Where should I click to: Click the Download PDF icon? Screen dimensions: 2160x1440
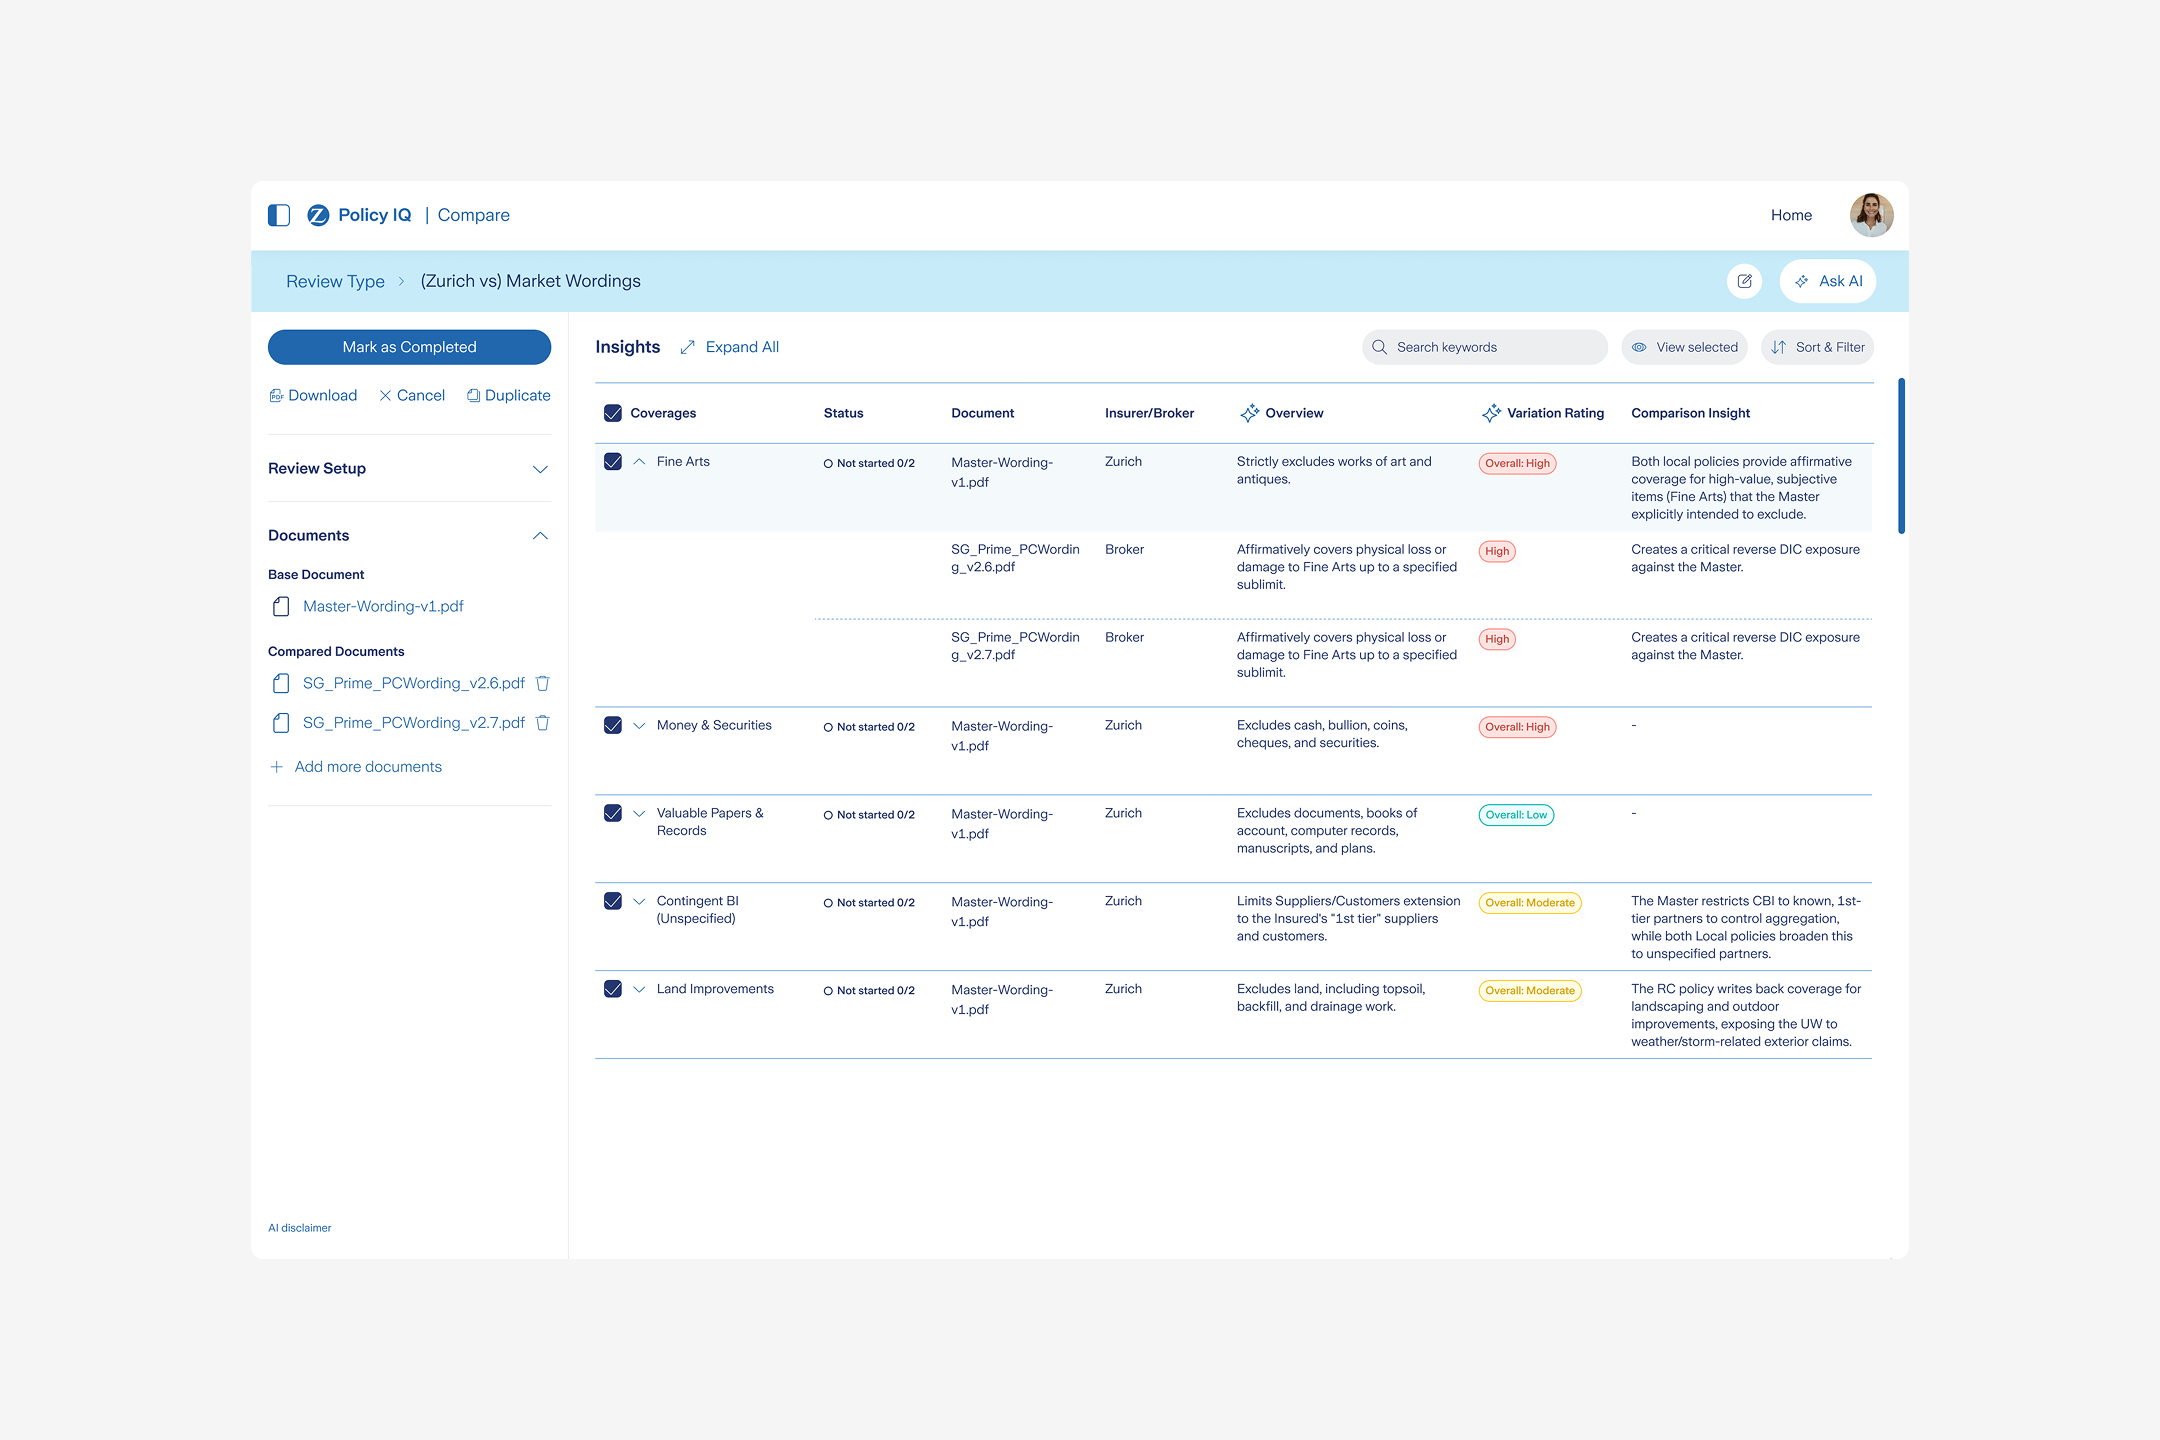tap(276, 396)
